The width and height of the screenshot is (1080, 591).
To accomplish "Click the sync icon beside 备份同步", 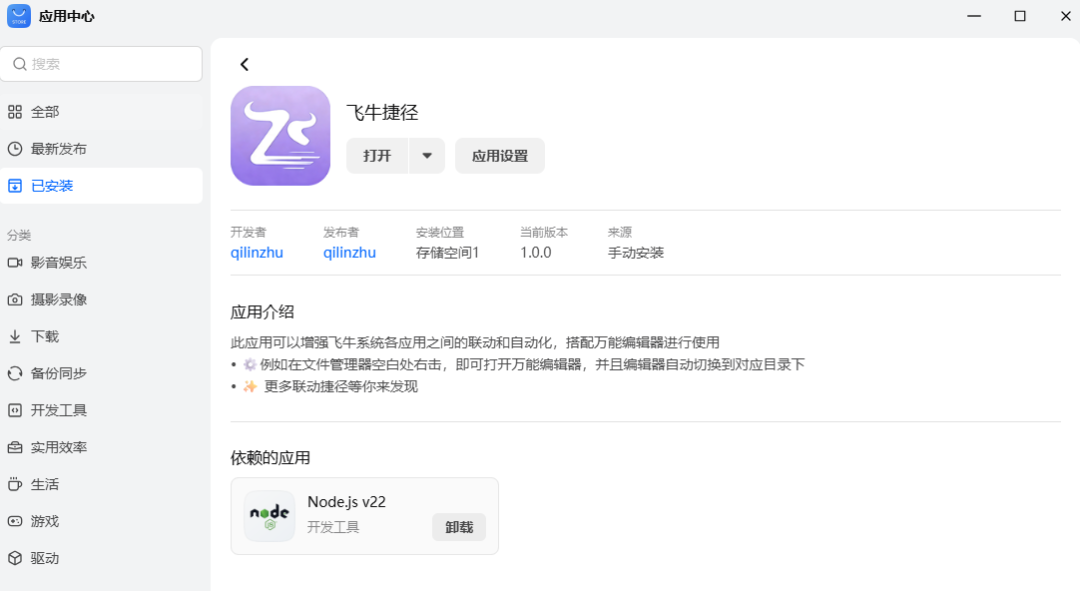I will tap(14, 373).
